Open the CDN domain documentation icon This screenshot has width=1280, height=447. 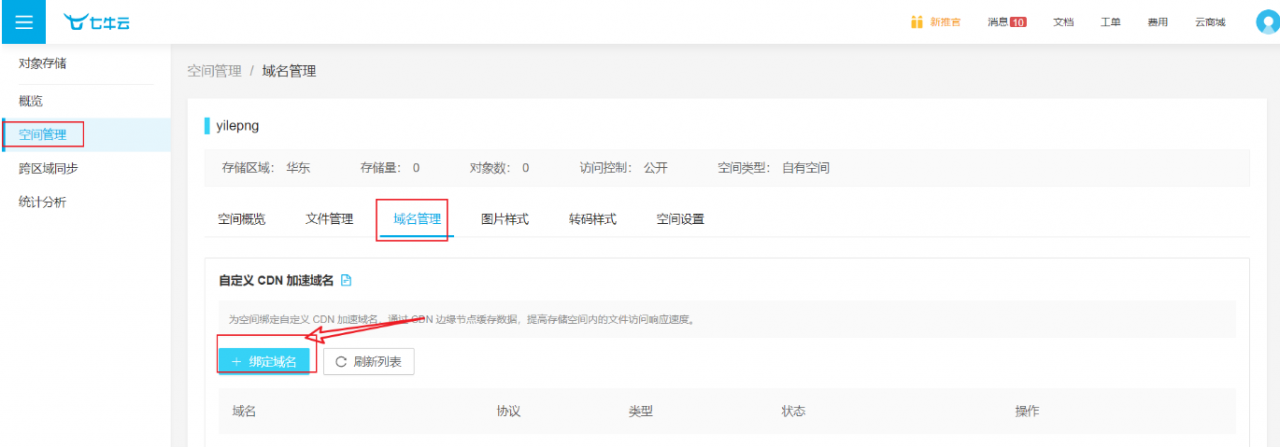(x=346, y=280)
